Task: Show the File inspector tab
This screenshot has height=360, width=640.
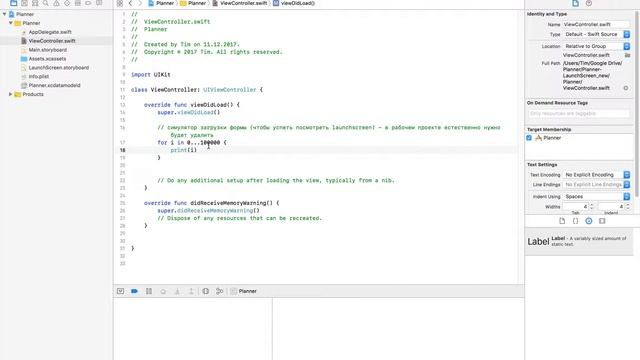Action: 575,3
